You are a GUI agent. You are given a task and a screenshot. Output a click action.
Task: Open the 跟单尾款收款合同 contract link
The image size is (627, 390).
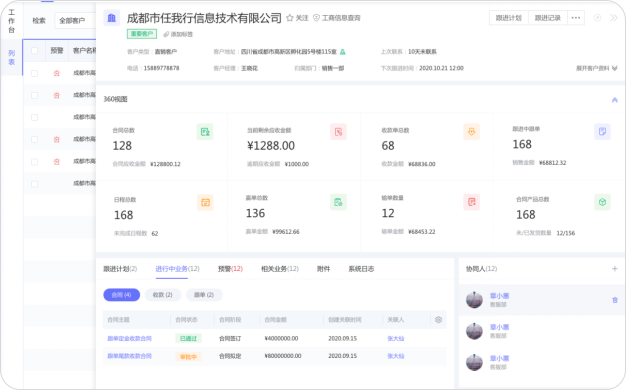[x=130, y=356]
